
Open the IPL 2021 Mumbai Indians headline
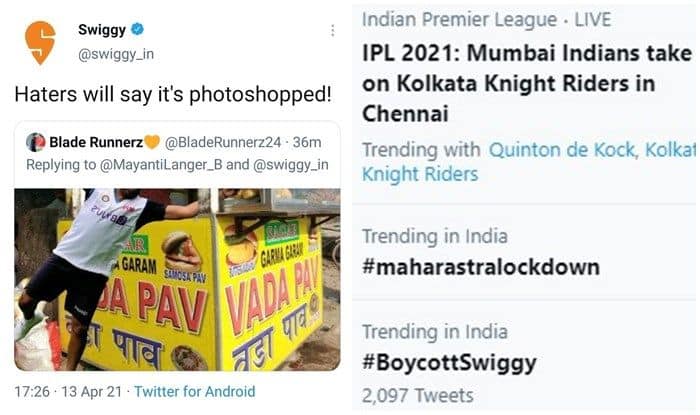click(528, 83)
